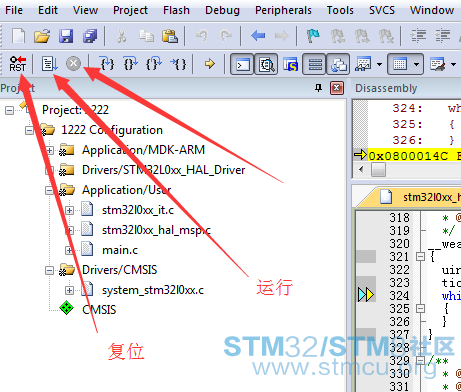
Task: Indent the selected text lines
Action: pyautogui.click(x=418, y=36)
